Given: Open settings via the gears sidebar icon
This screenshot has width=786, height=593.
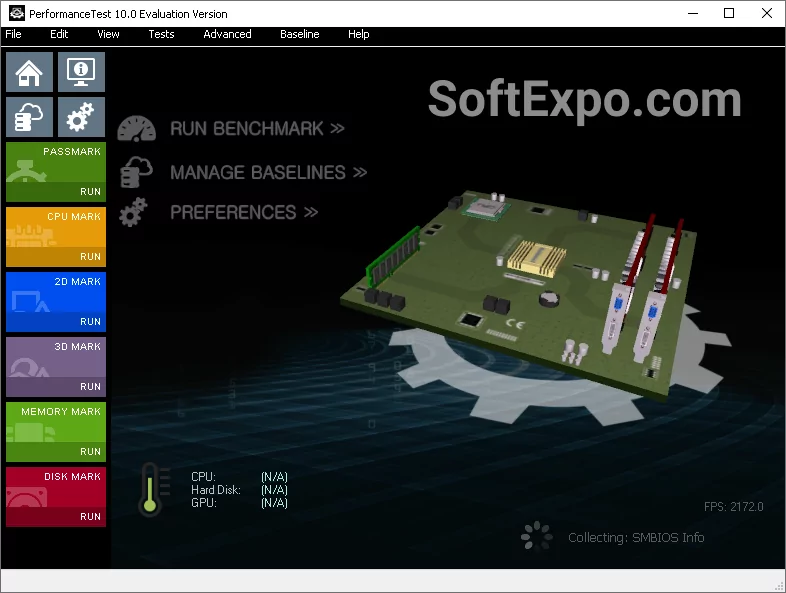Looking at the screenshot, I should tap(81, 118).
